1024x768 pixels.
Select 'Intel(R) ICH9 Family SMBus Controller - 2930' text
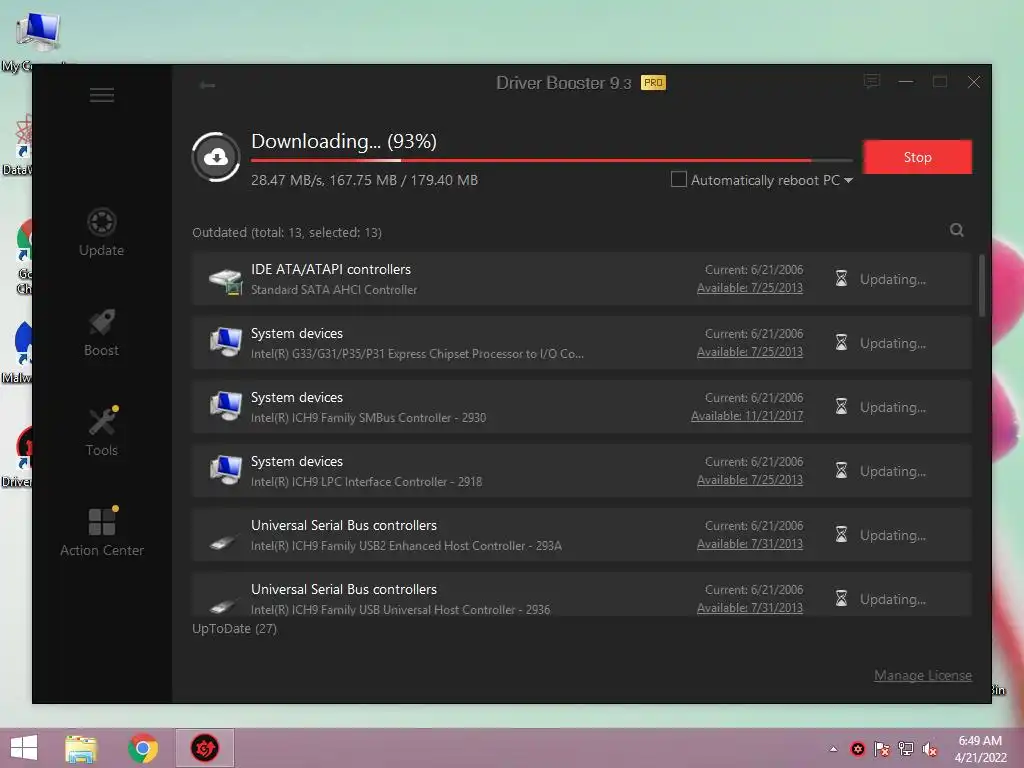(x=368, y=418)
